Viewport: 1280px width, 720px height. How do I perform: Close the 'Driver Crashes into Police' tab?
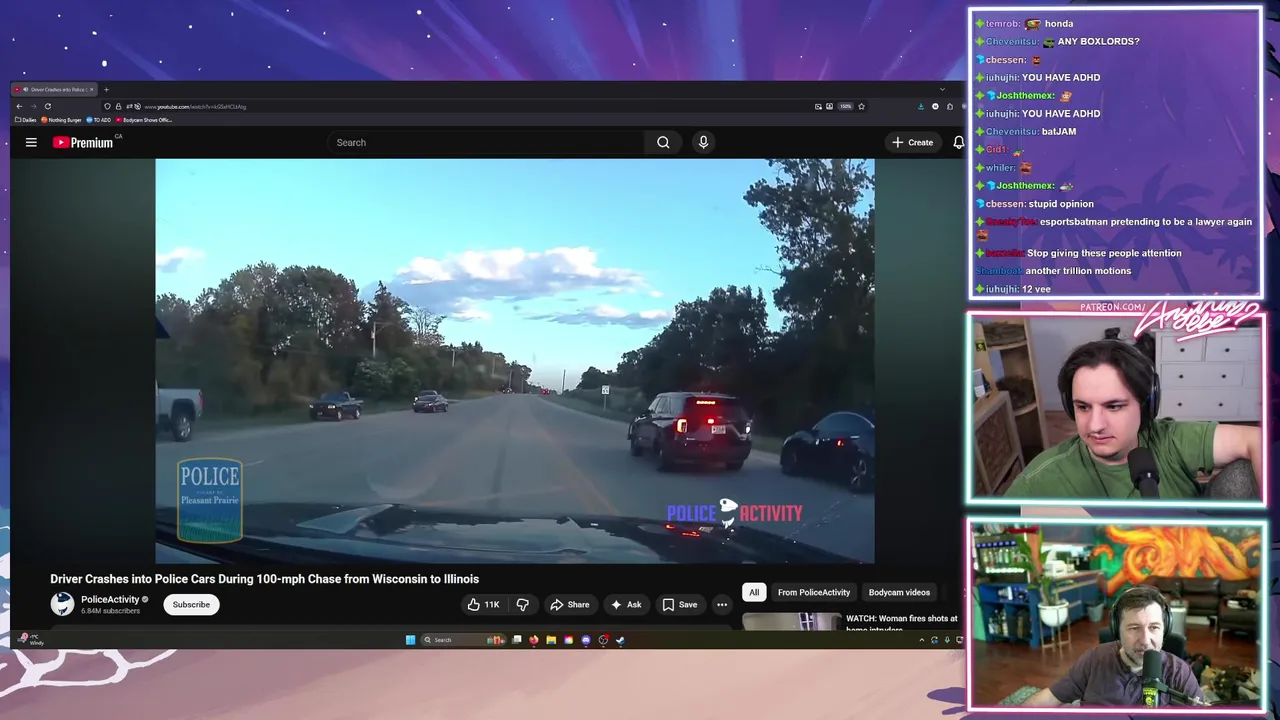91,89
